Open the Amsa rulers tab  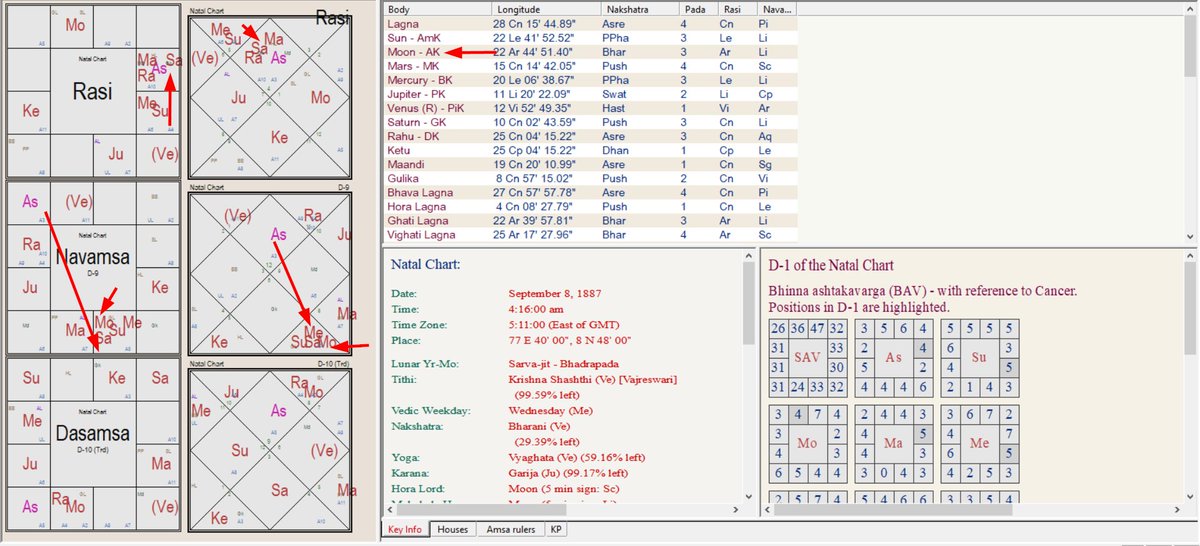click(511, 529)
